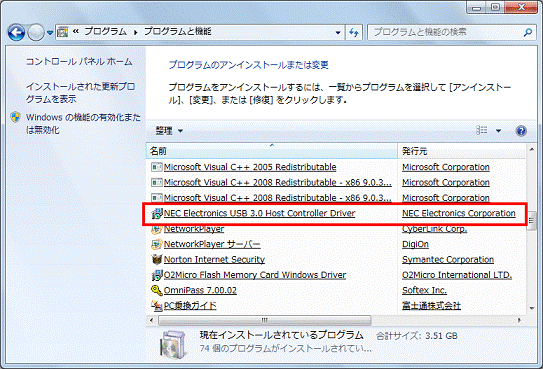Open recent pages dropdown beside forward arrow

click(50, 33)
